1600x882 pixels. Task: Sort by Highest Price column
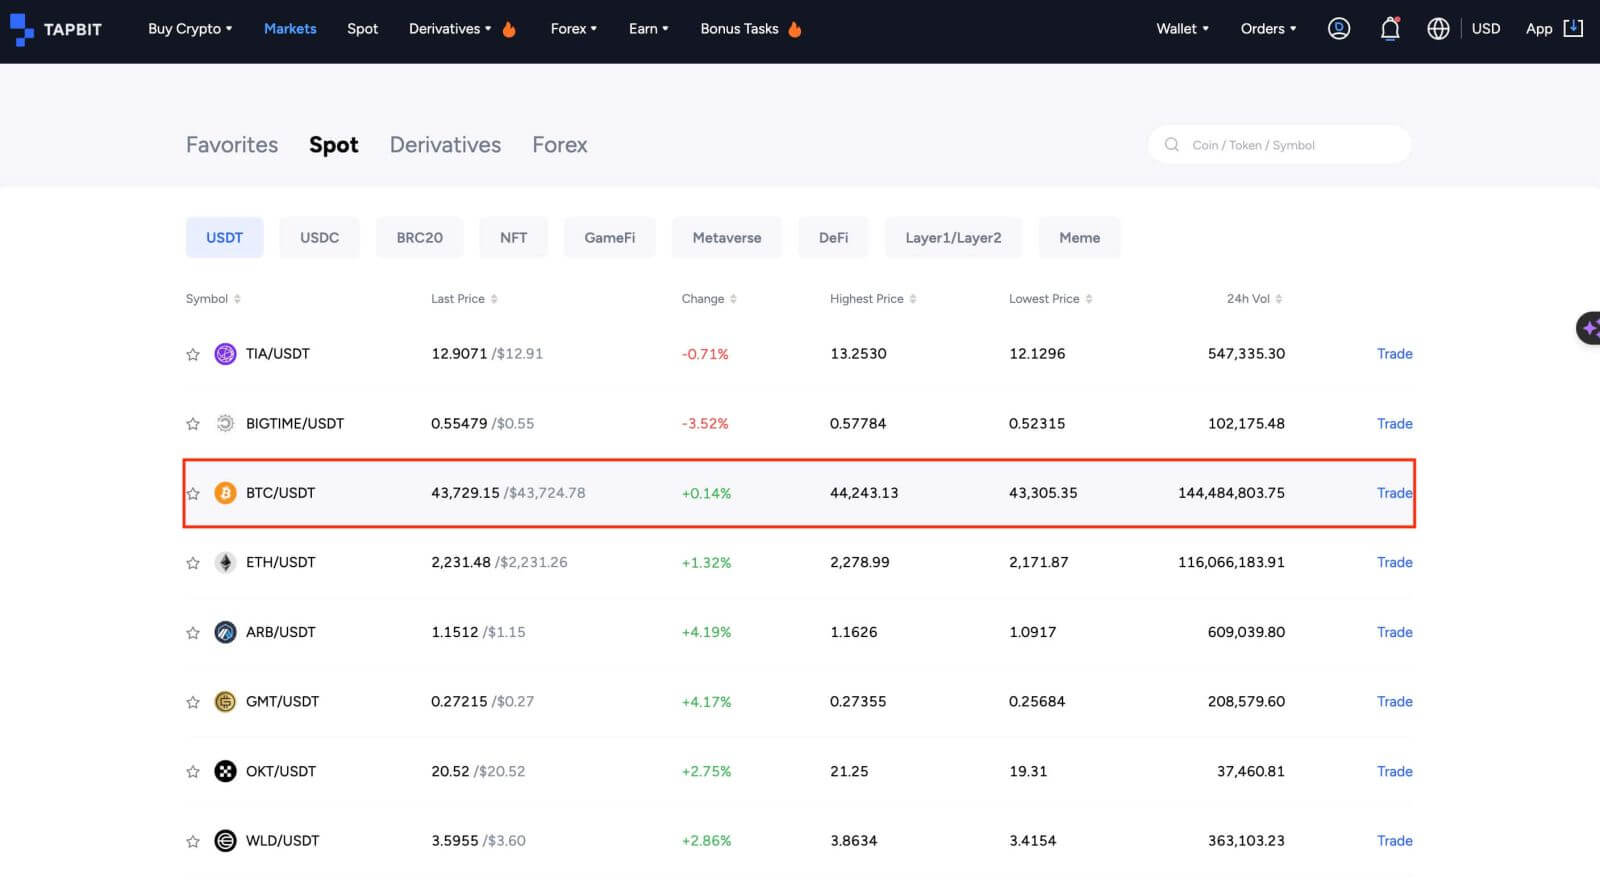pyautogui.click(x=873, y=299)
